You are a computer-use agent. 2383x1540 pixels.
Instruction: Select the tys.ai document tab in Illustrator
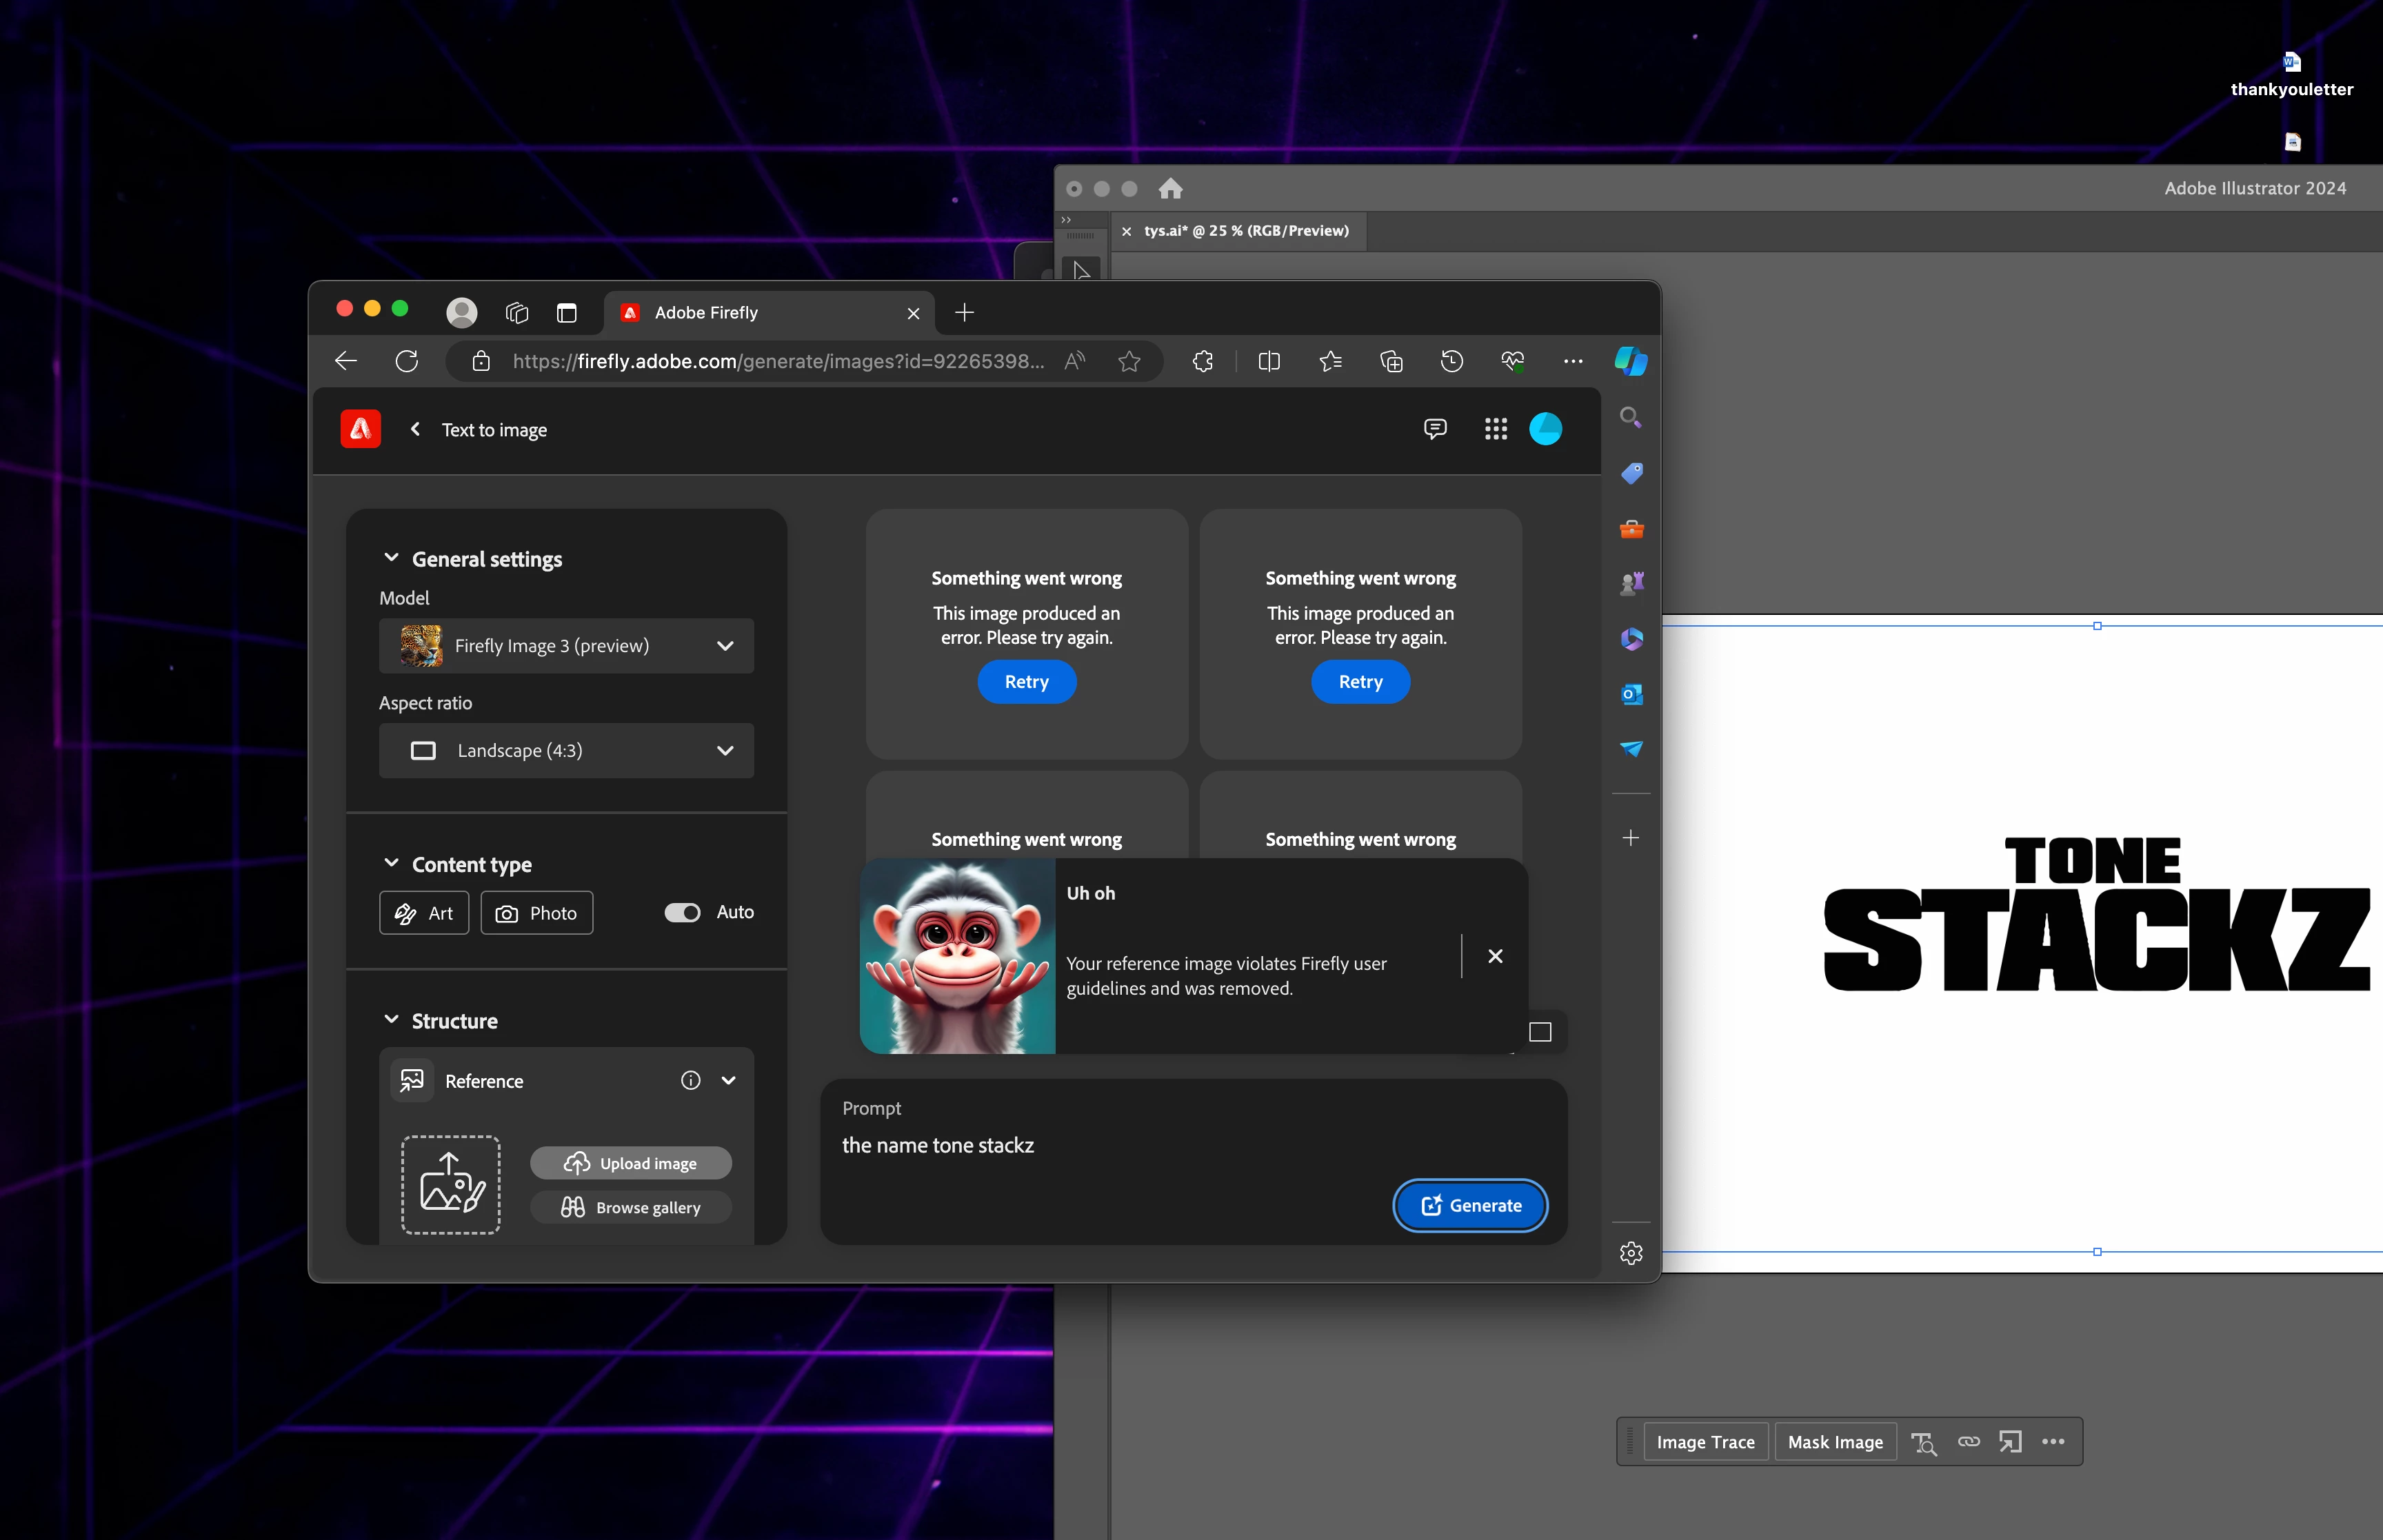pos(1245,231)
